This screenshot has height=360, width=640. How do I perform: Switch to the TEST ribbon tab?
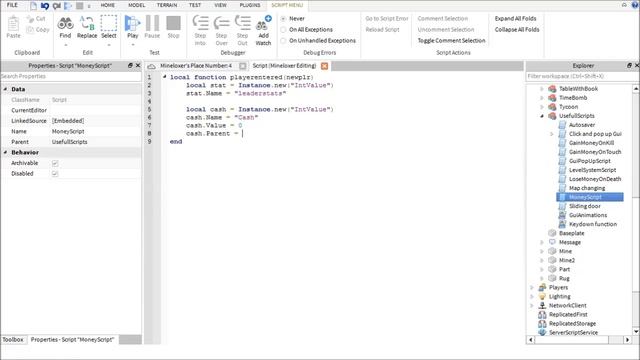[195, 5]
